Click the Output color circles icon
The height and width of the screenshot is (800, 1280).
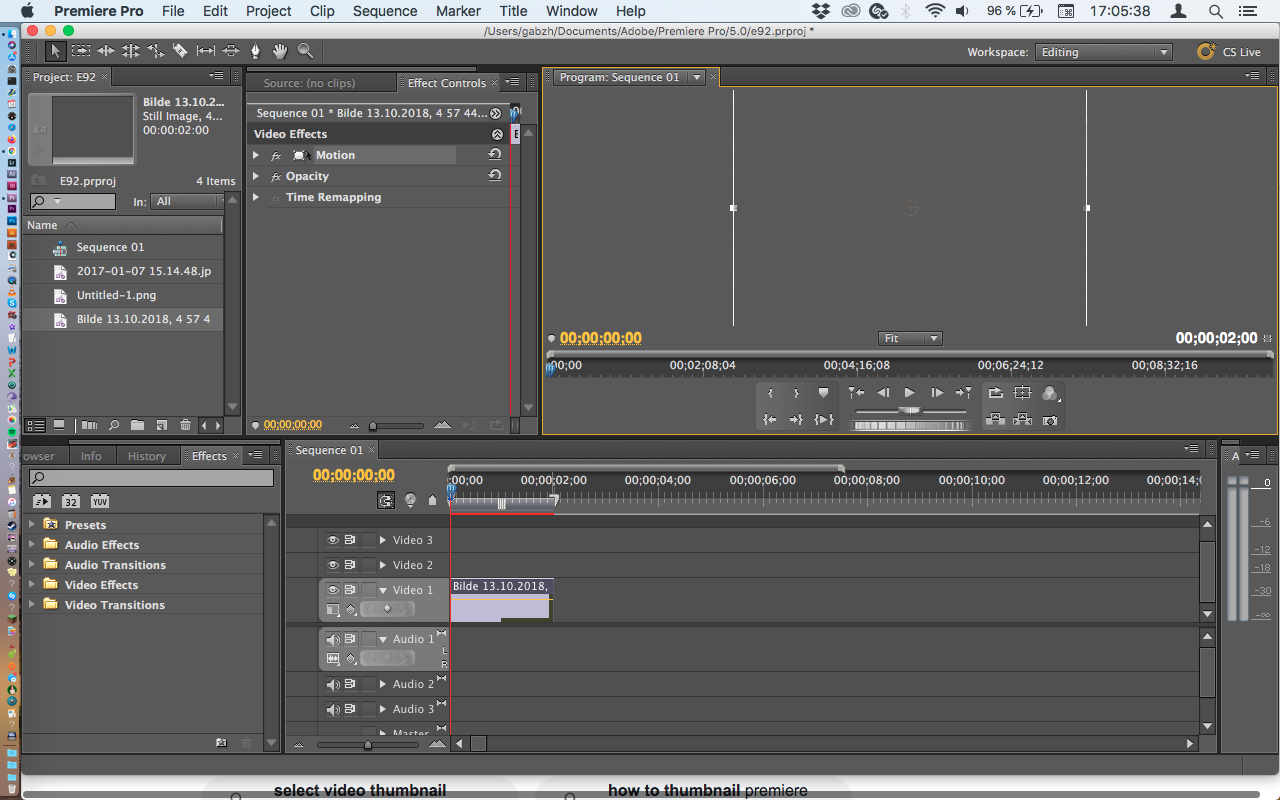1049,393
